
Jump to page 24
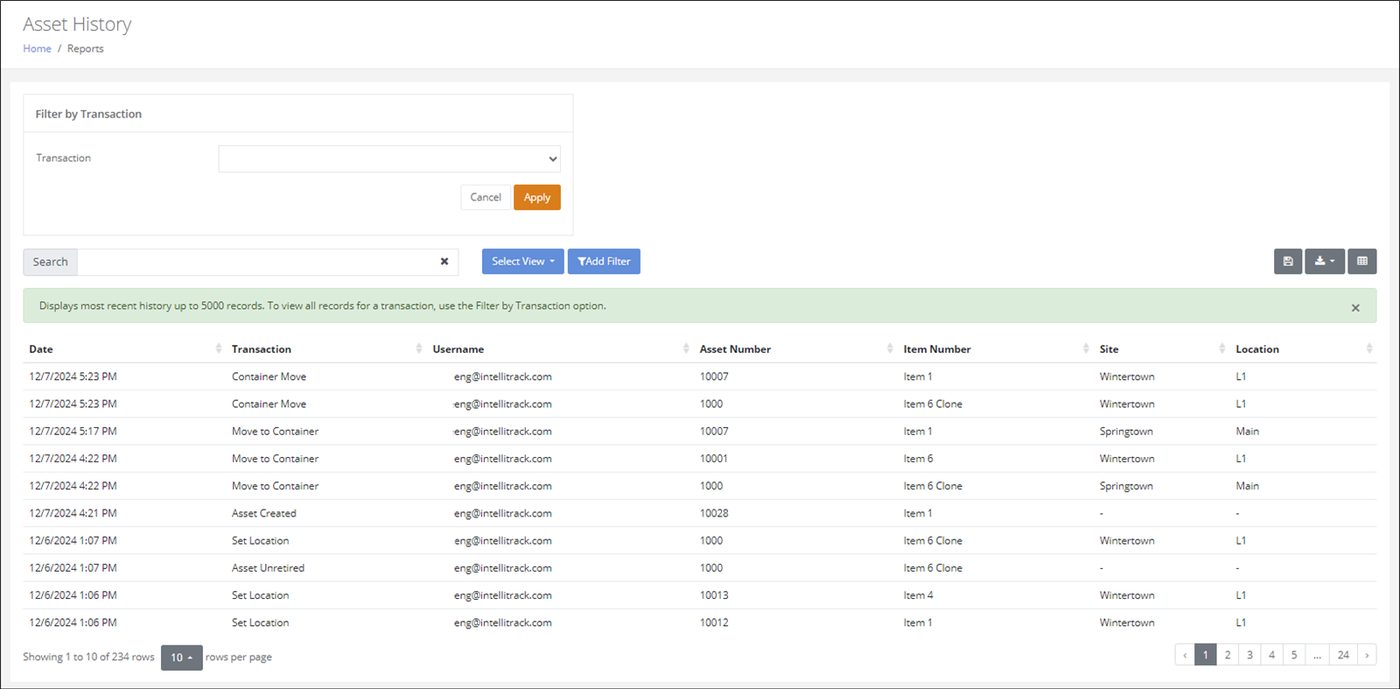[x=1343, y=656]
